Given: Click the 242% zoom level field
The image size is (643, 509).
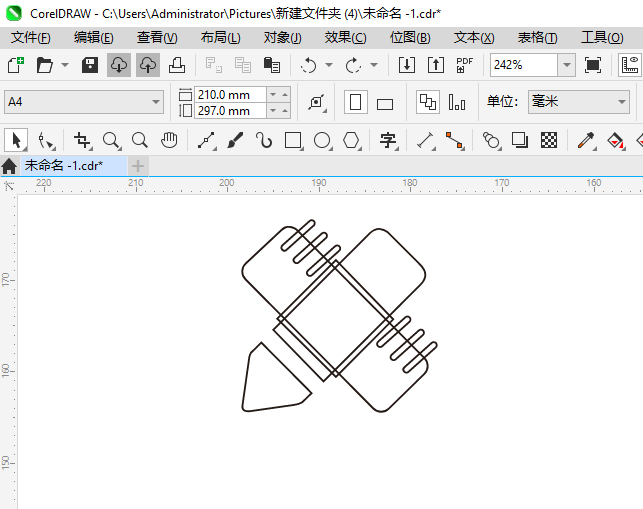Looking at the screenshot, I should click(524, 65).
